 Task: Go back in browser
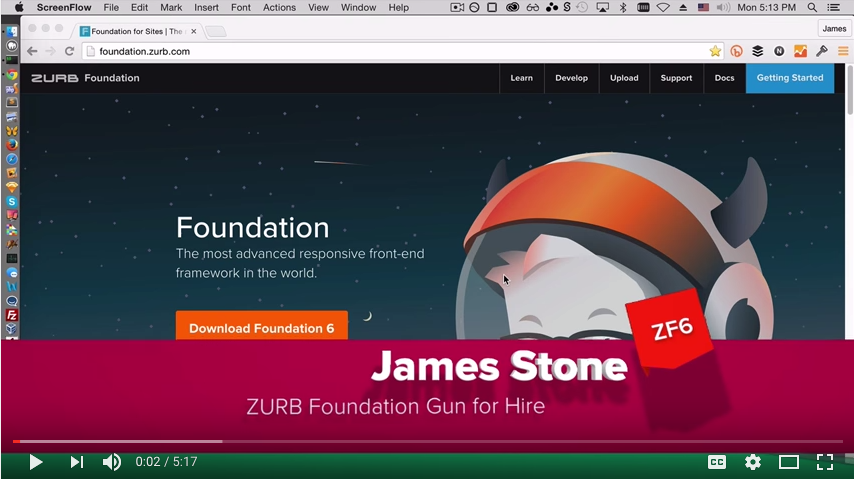click(x=32, y=51)
